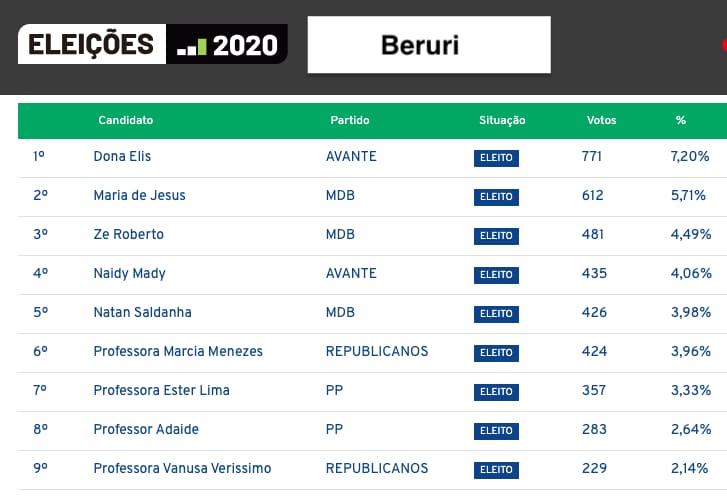
Task: Click the ELEITO badge for Professora Vanusa Verissimo
Action: [x=496, y=469]
